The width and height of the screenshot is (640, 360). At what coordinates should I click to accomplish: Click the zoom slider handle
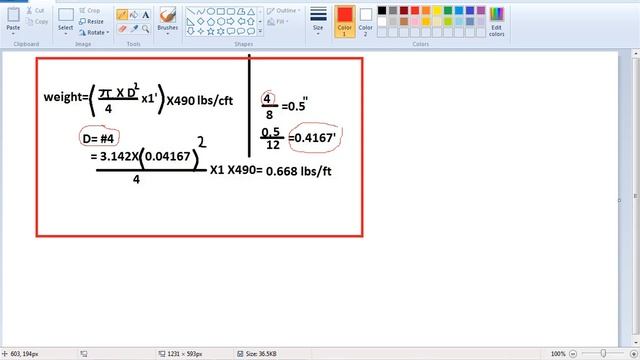coord(603,353)
